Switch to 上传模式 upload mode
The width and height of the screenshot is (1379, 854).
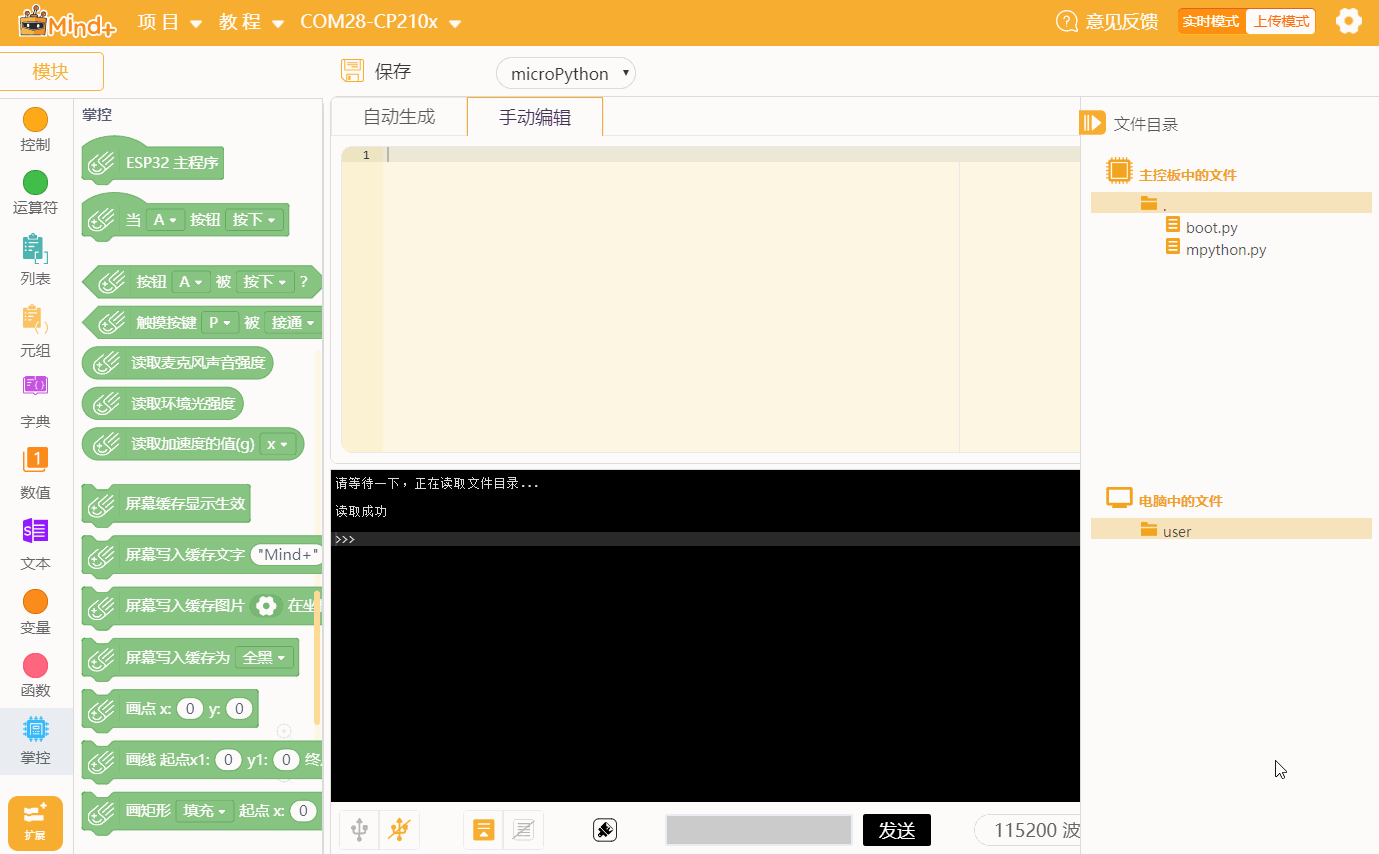tap(1281, 21)
